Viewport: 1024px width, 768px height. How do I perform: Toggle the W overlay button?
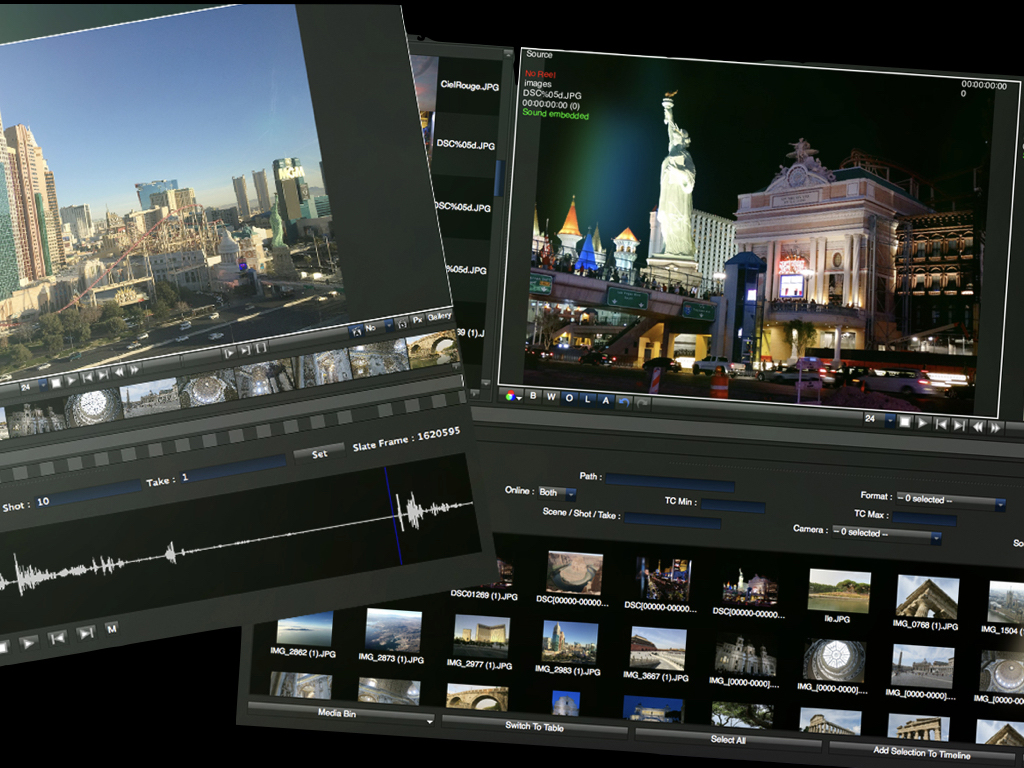coord(551,398)
